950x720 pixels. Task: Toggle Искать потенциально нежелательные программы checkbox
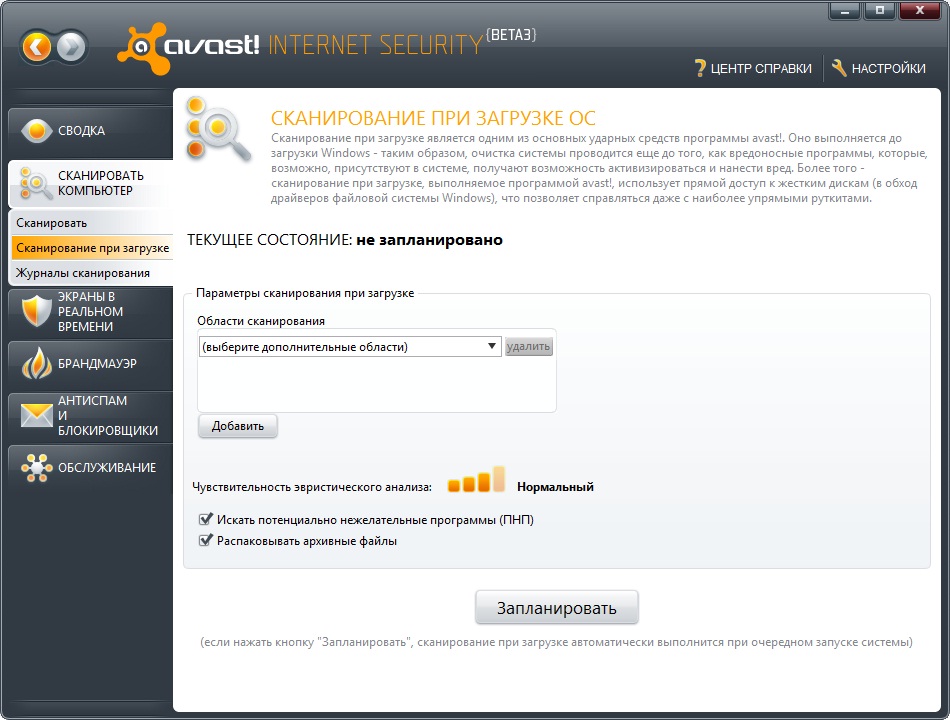pyautogui.click(x=206, y=519)
